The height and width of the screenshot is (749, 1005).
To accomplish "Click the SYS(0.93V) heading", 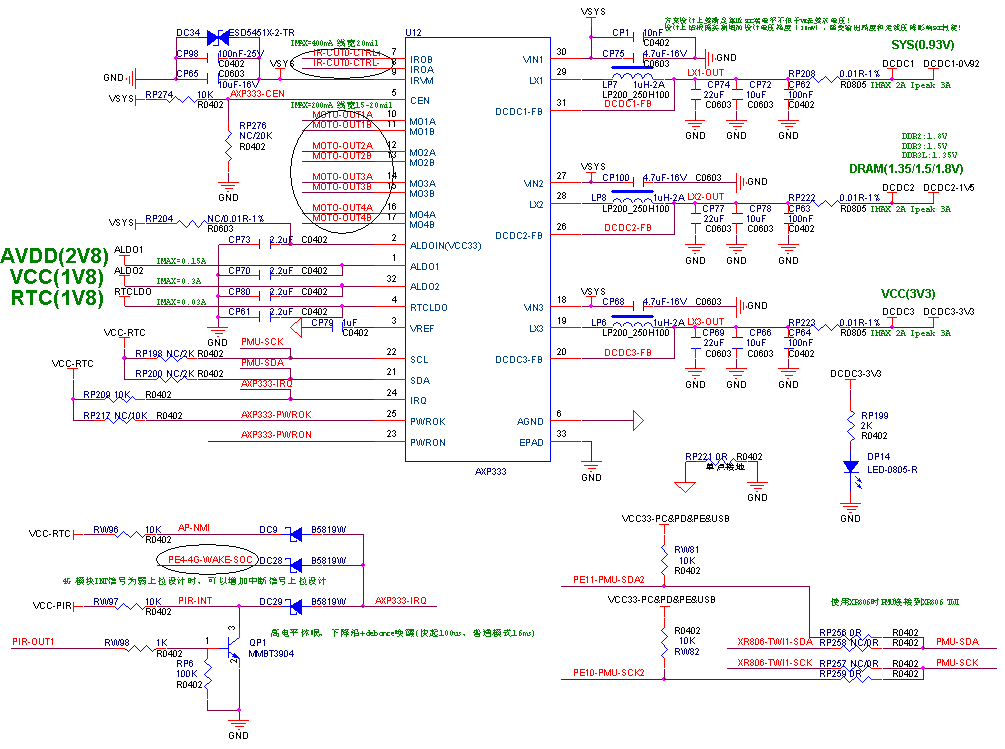I will click(x=922, y=46).
